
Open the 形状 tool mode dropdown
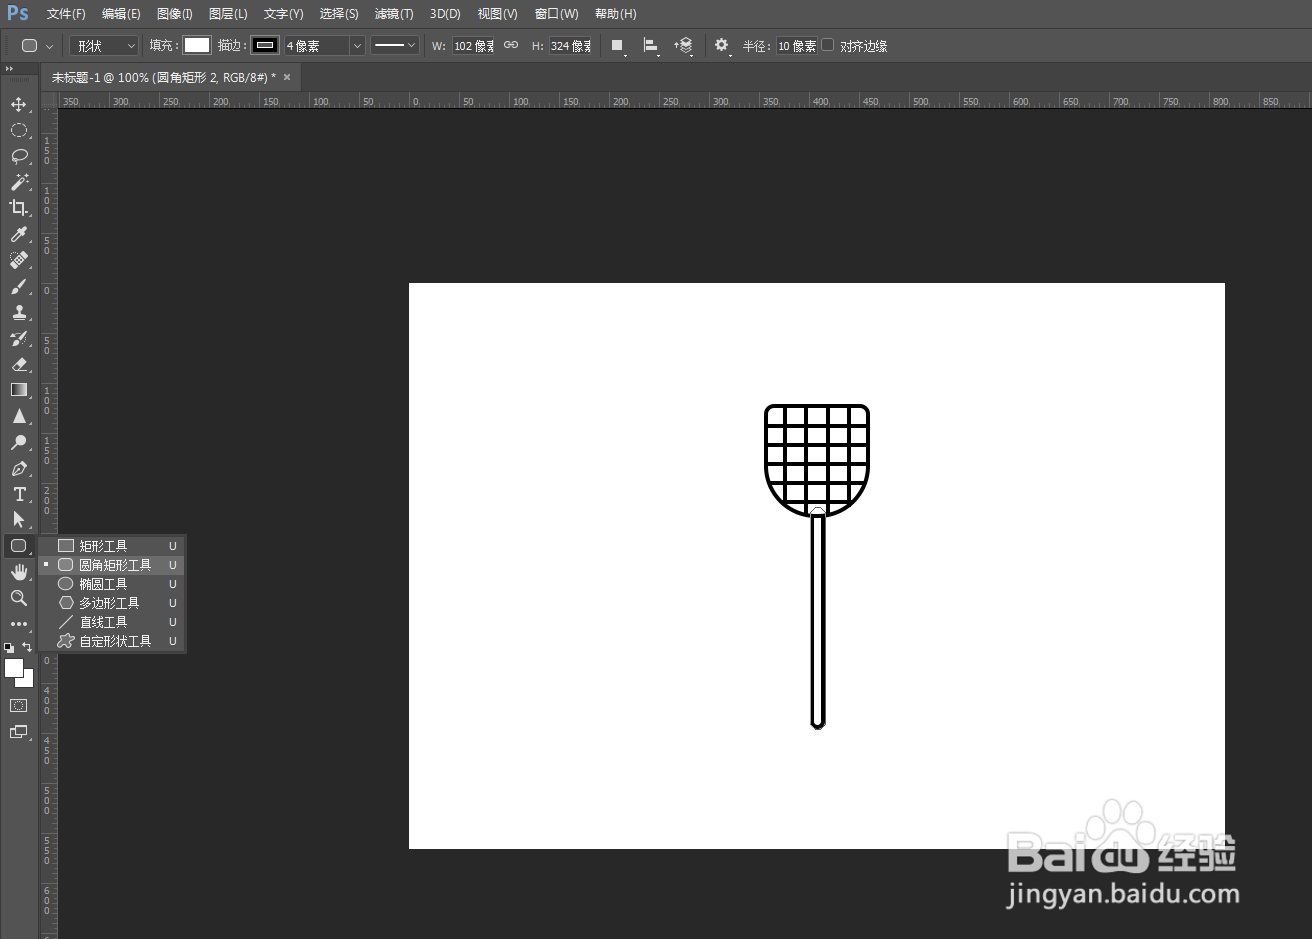point(105,46)
